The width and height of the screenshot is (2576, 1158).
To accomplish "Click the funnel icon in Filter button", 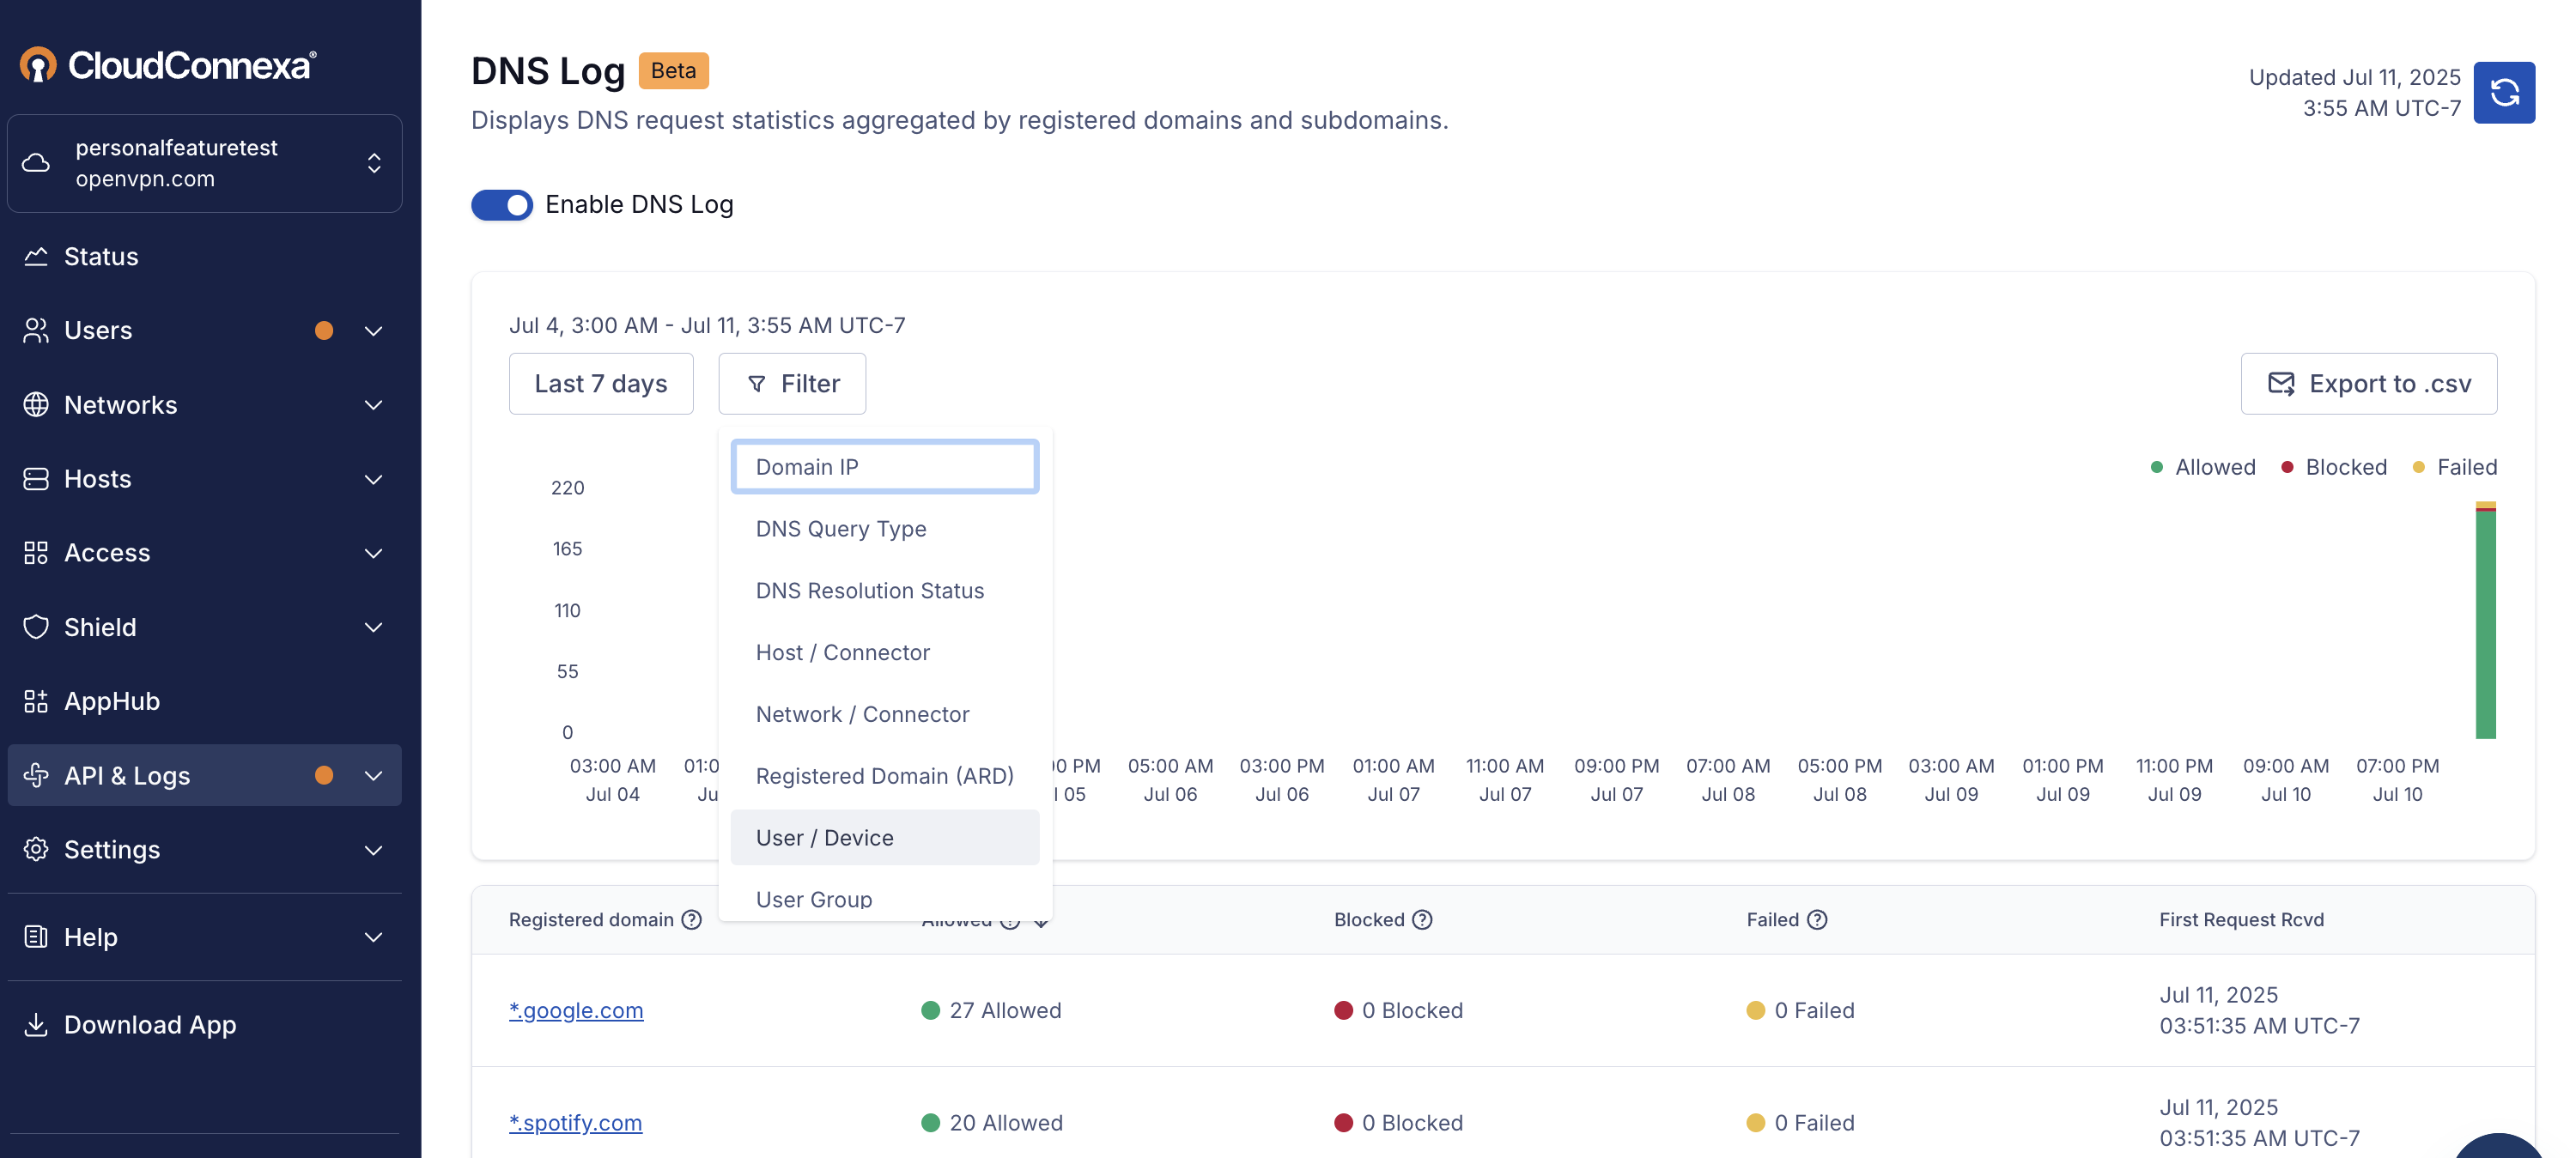I will [756, 384].
